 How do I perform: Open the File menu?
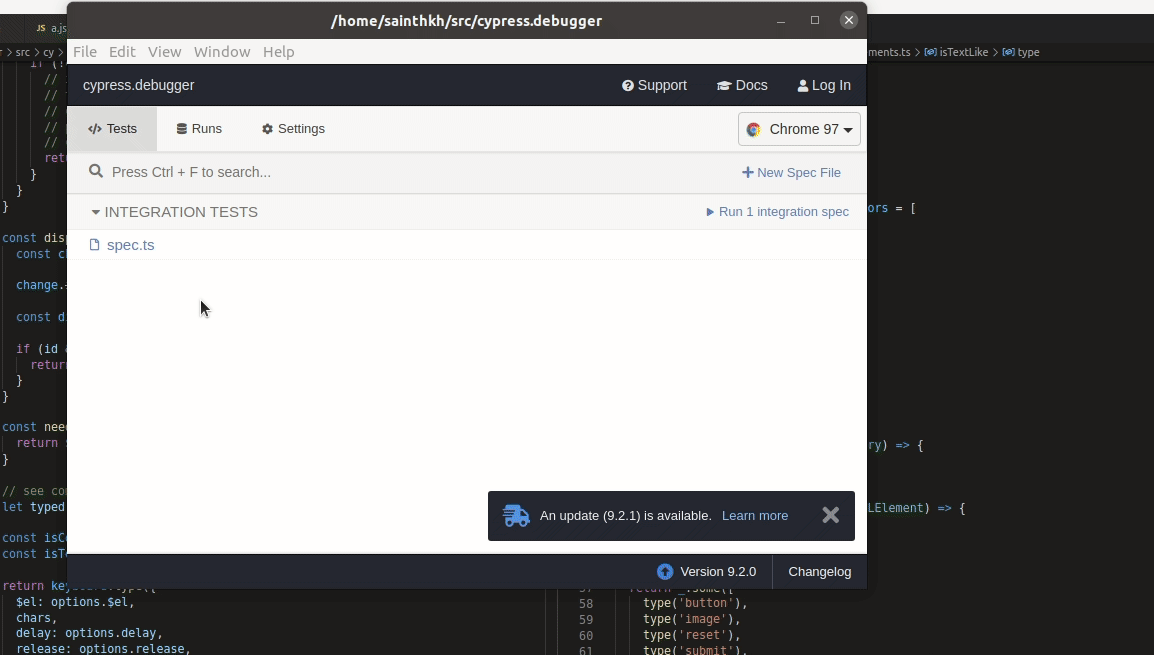(x=85, y=51)
